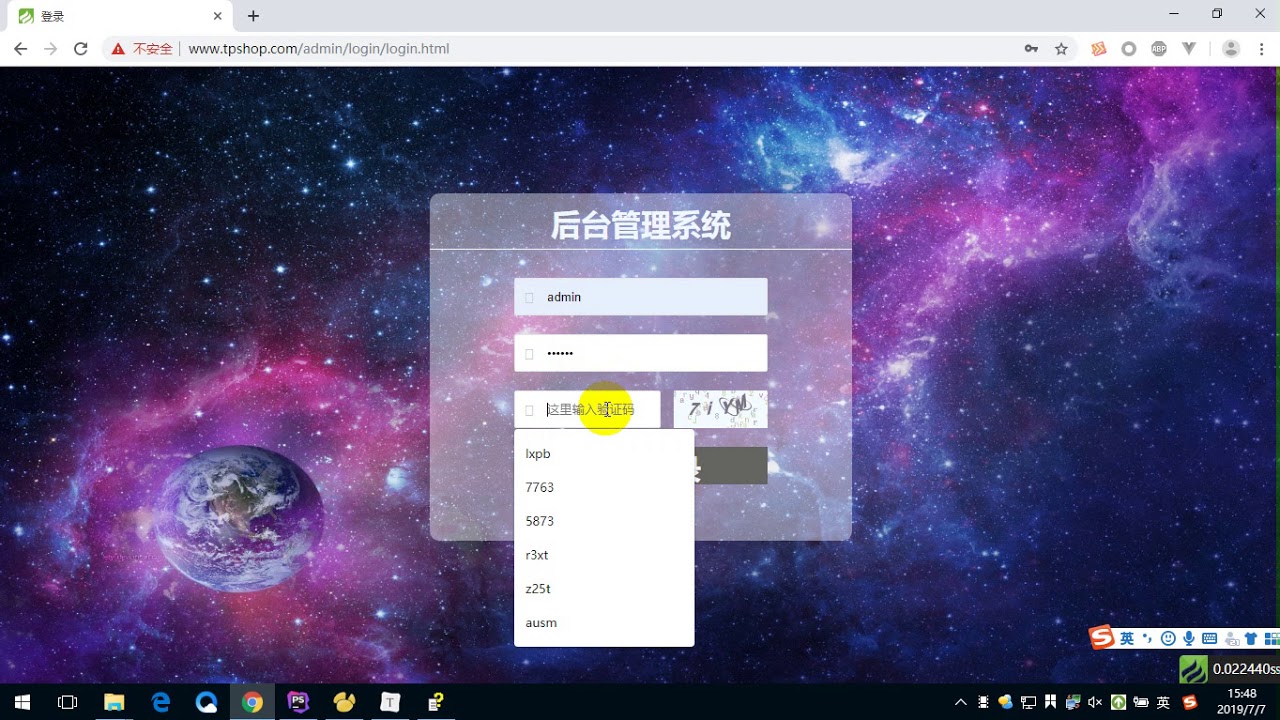Open the clock showing 15:48
Viewport: 1280px width, 720px height.
tap(1241, 701)
